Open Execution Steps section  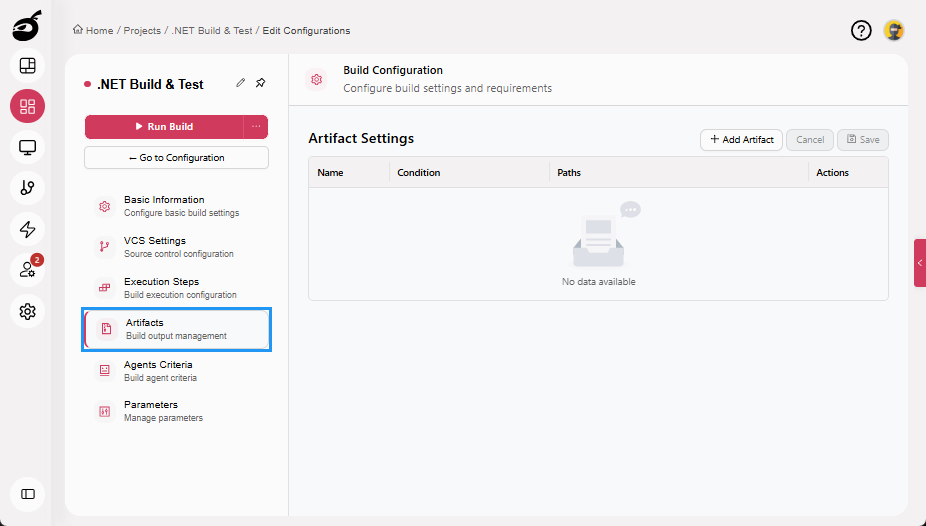[176, 288]
